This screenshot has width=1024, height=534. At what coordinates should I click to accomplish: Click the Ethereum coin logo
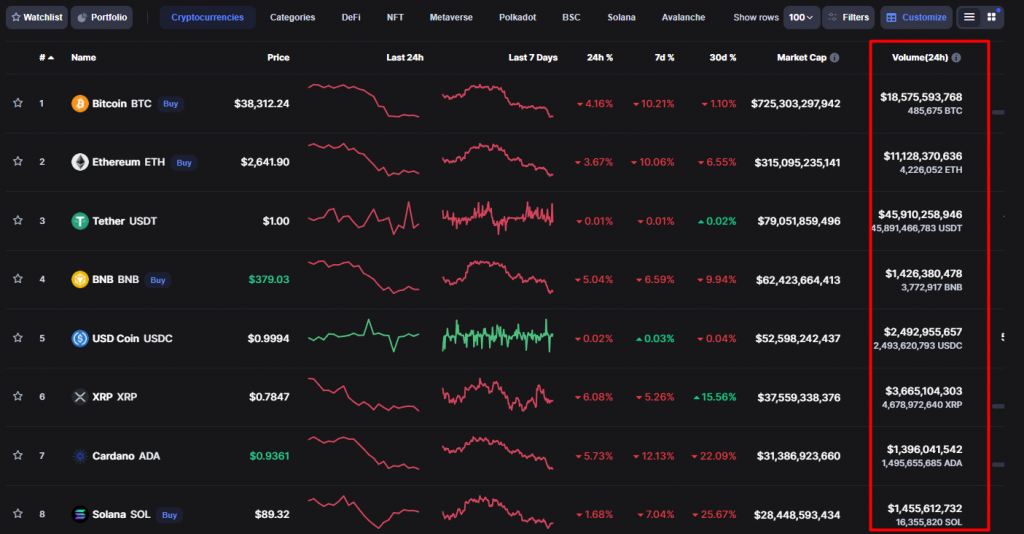tap(80, 162)
